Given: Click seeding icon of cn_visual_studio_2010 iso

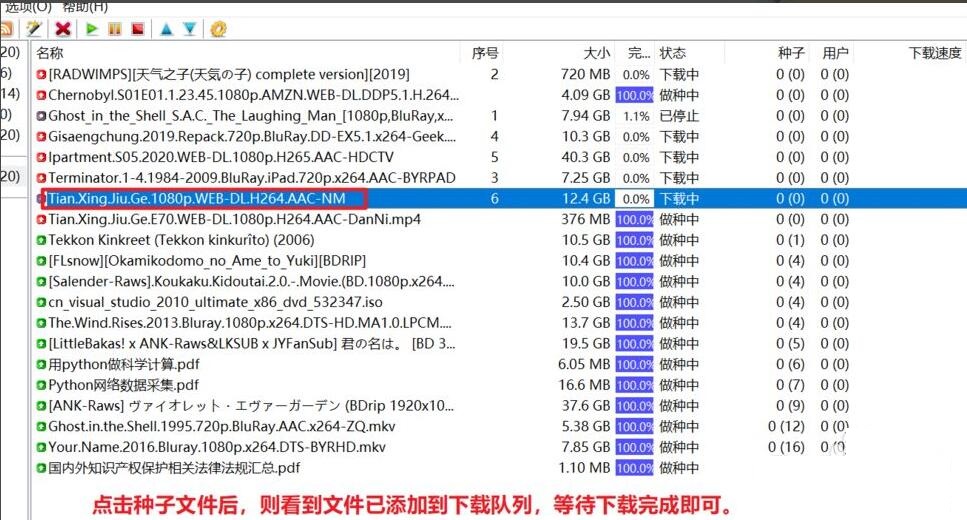Looking at the screenshot, I should point(41,302).
